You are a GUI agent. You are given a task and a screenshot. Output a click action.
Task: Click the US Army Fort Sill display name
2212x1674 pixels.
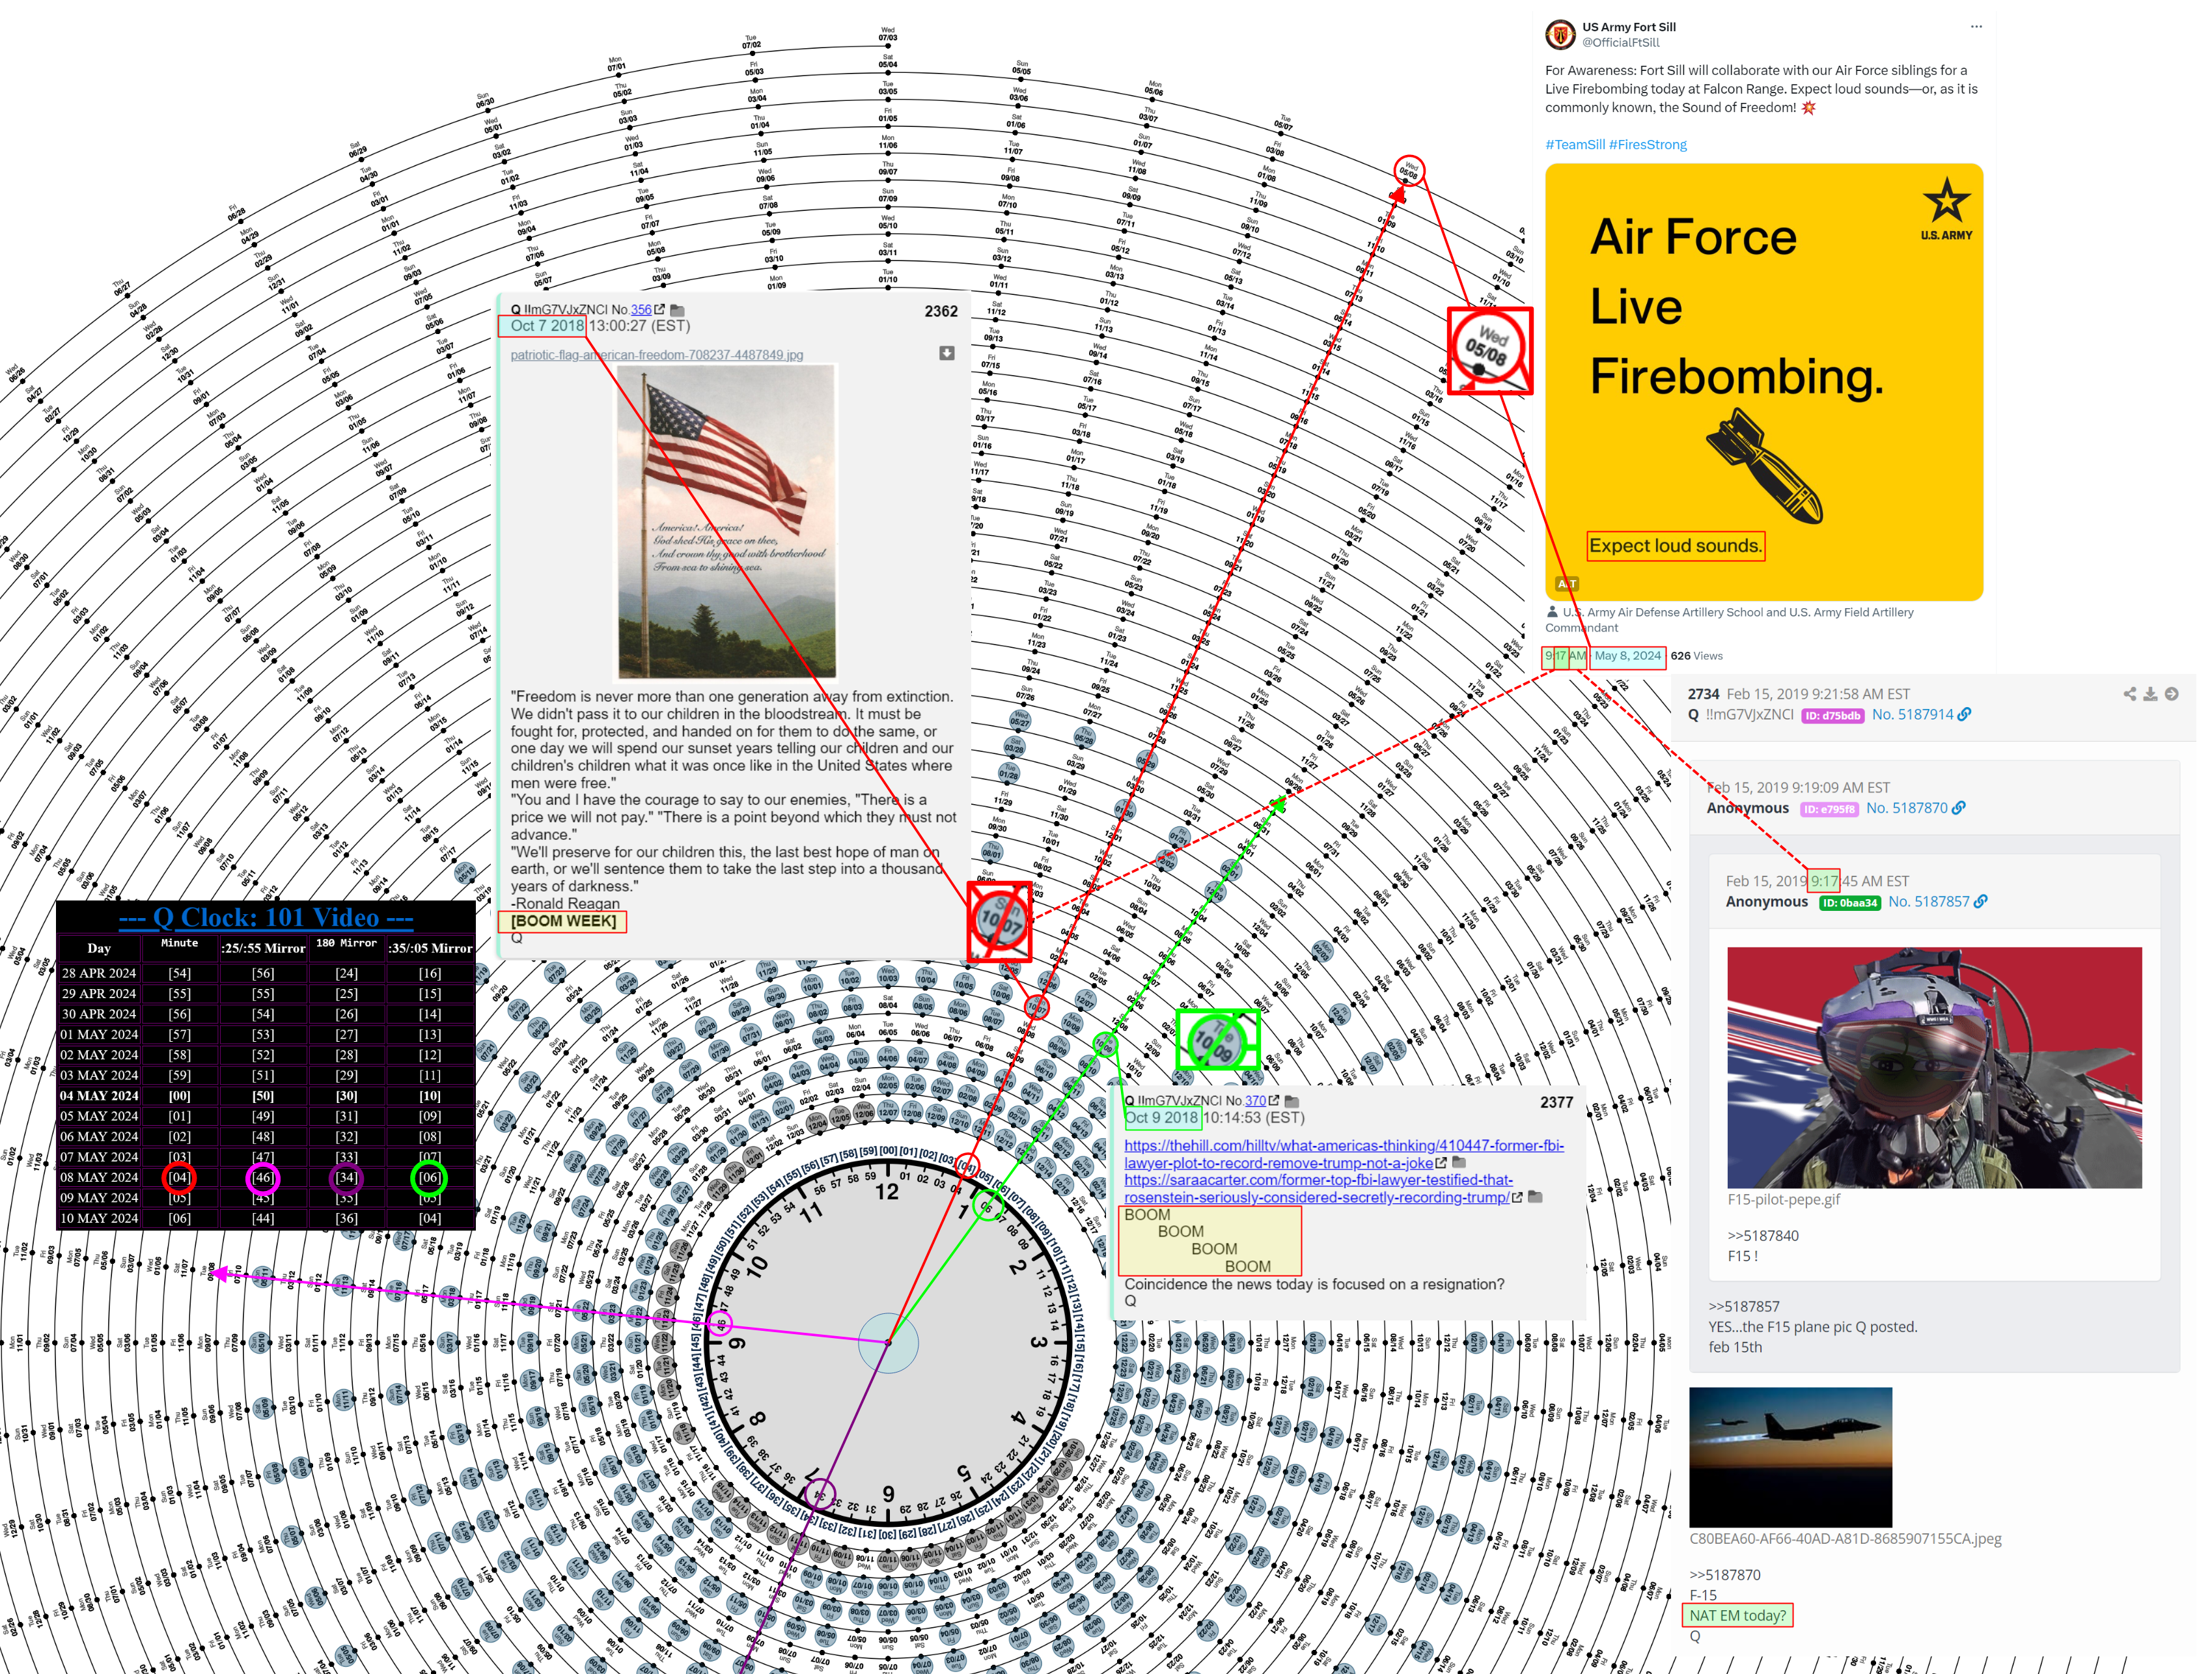click(1629, 27)
